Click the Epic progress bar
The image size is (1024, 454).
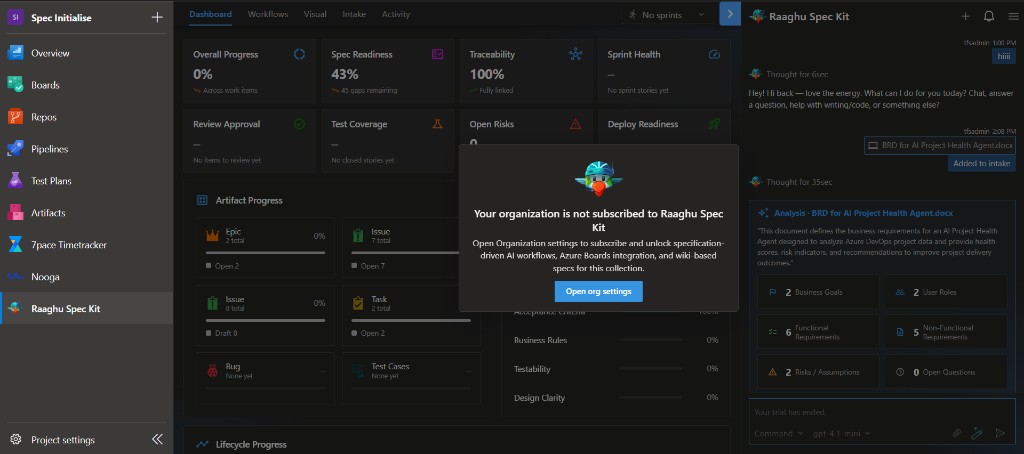click(x=265, y=252)
